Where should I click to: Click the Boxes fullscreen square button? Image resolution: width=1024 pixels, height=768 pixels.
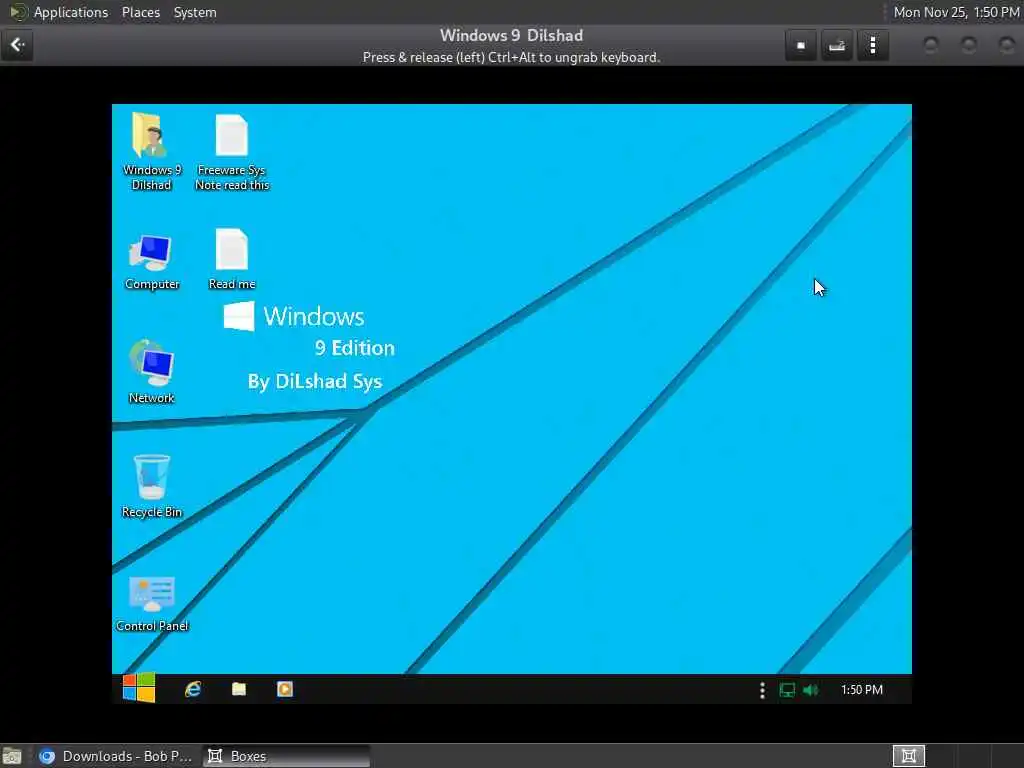[801, 45]
